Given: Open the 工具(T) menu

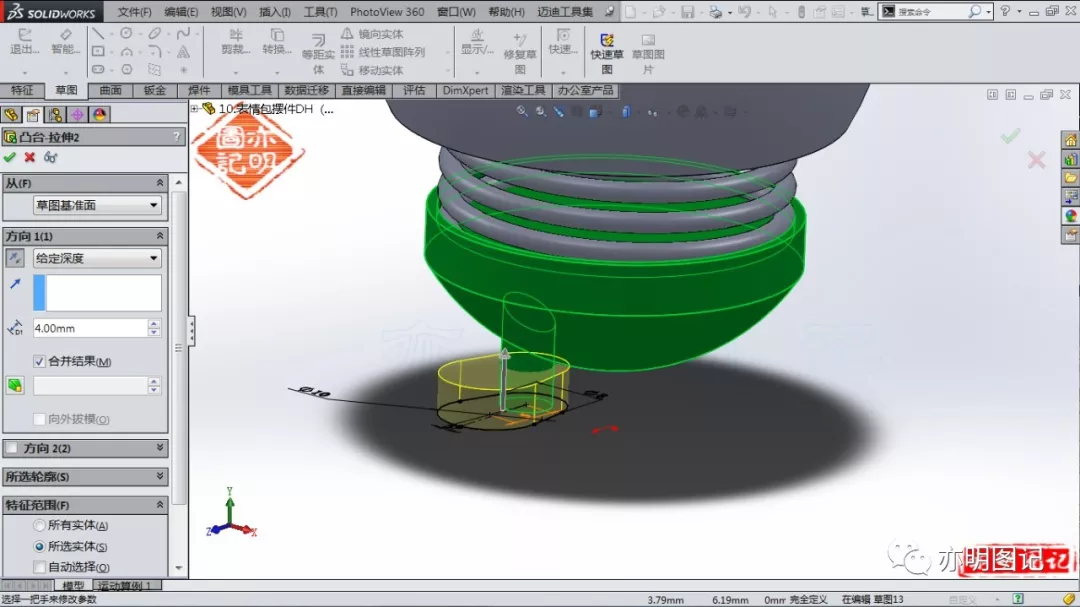Looking at the screenshot, I should (x=320, y=12).
